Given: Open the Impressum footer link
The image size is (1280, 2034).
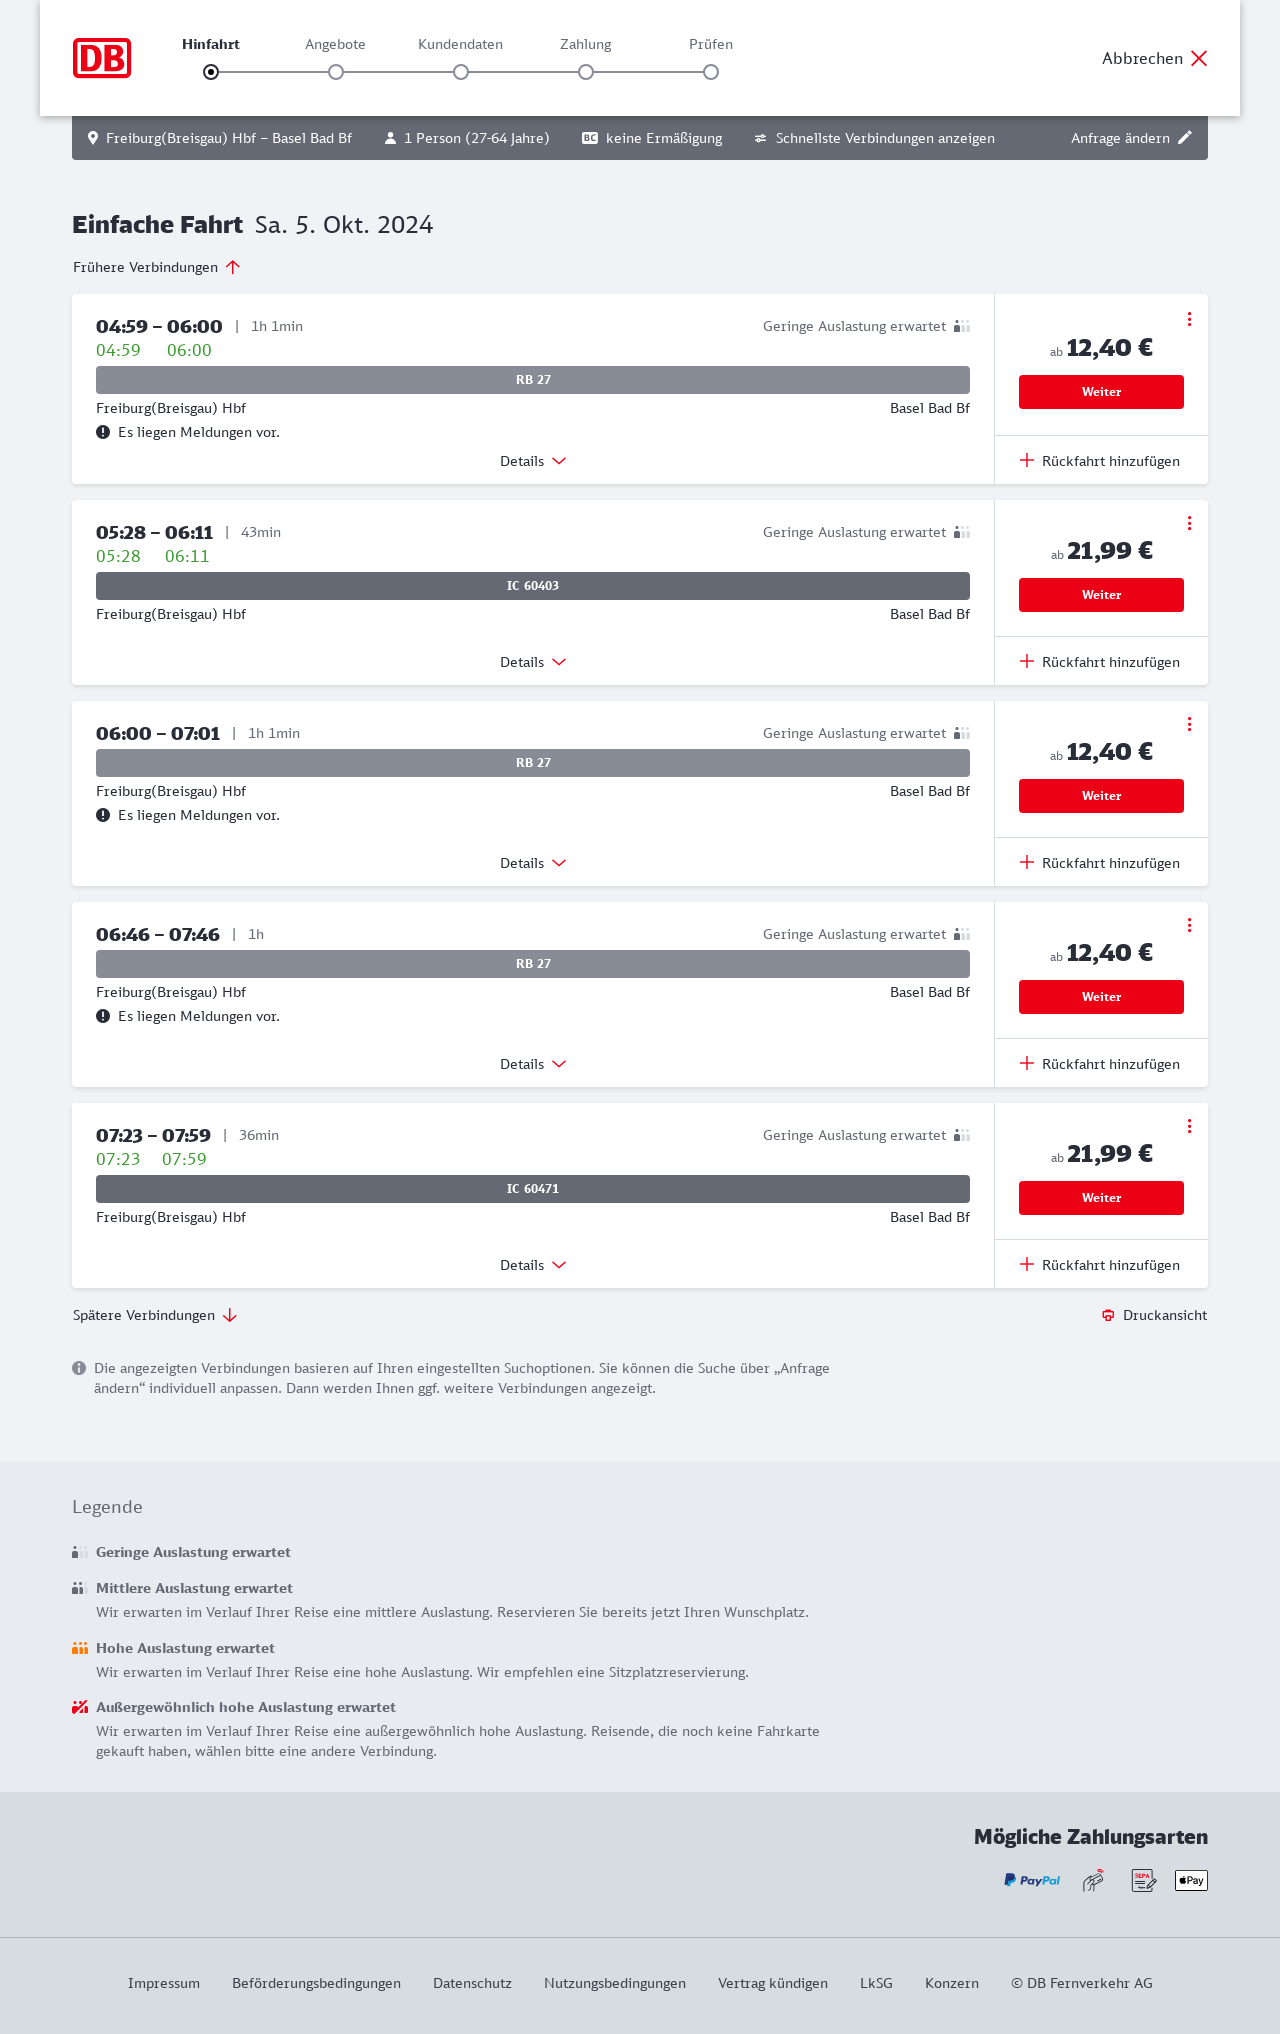Looking at the screenshot, I should tap(164, 1983).
